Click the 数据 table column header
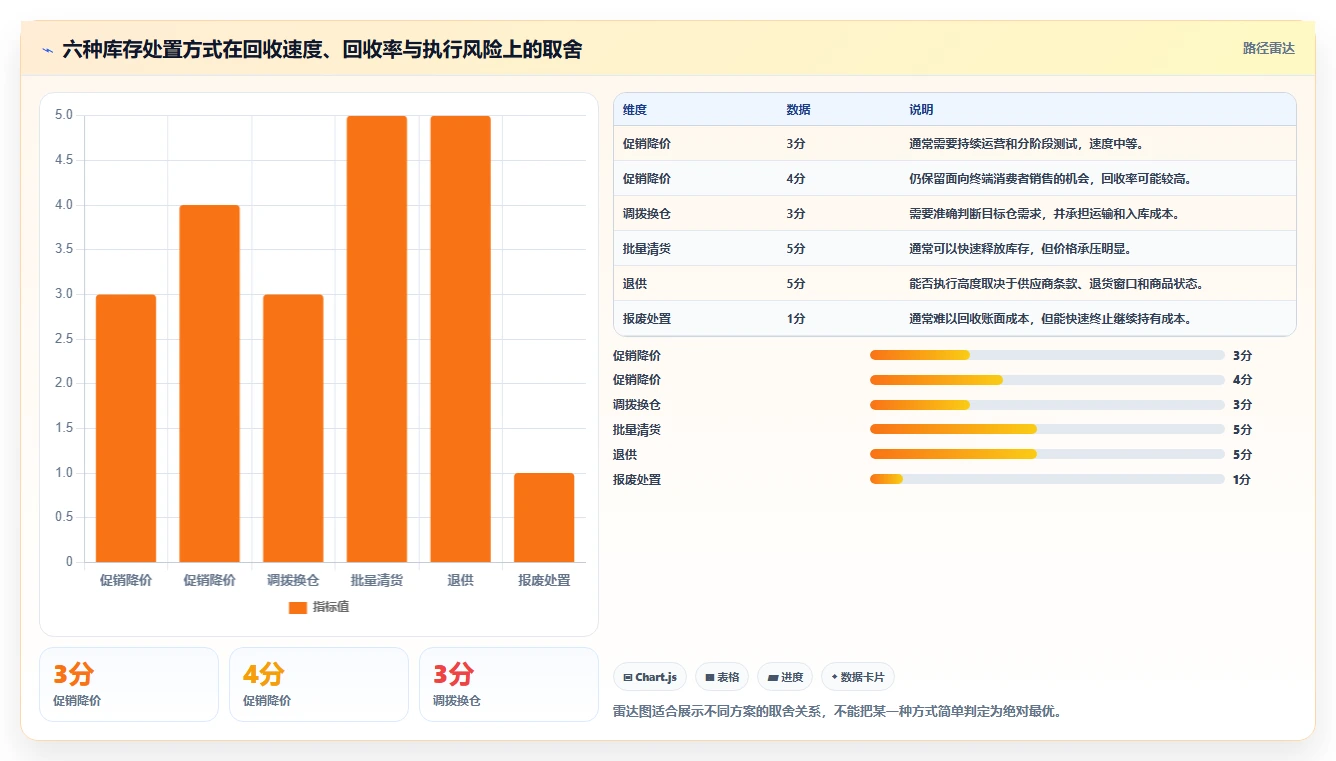1336x761 pixels. 799,110
